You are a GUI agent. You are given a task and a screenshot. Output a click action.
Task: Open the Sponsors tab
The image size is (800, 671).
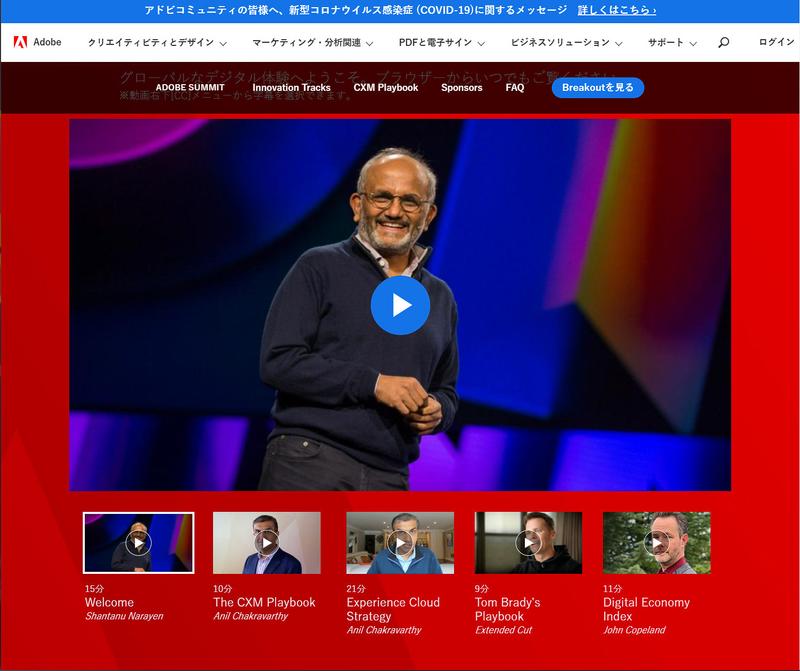tap(461, 88)
